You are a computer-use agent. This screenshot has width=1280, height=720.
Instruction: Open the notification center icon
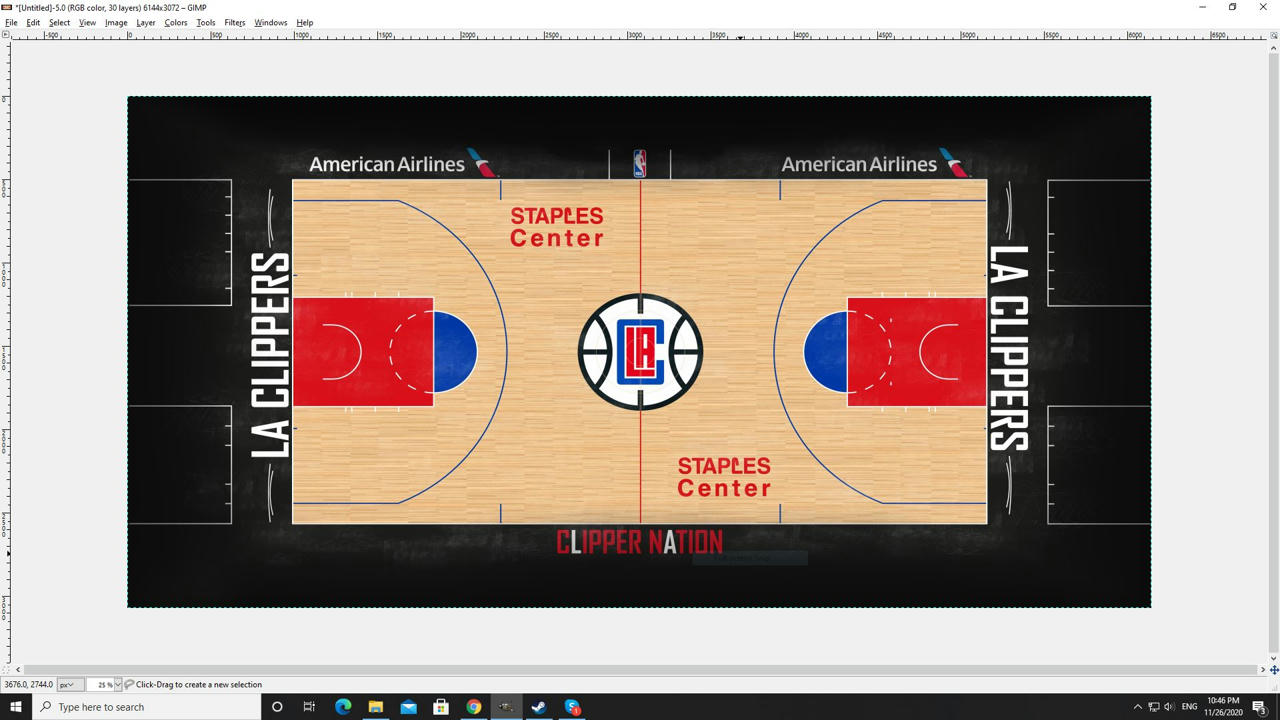tap(1260, 707)
